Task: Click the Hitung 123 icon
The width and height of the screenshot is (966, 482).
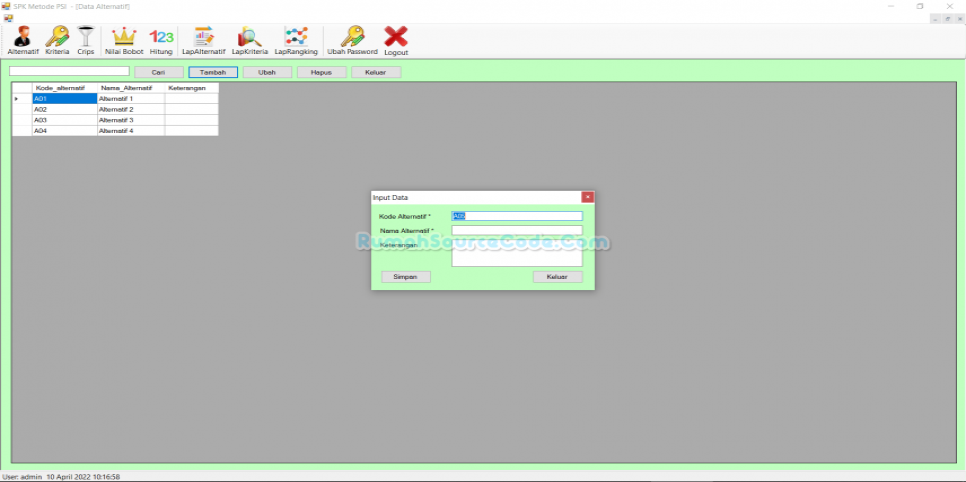Action: tap(161, 40)
